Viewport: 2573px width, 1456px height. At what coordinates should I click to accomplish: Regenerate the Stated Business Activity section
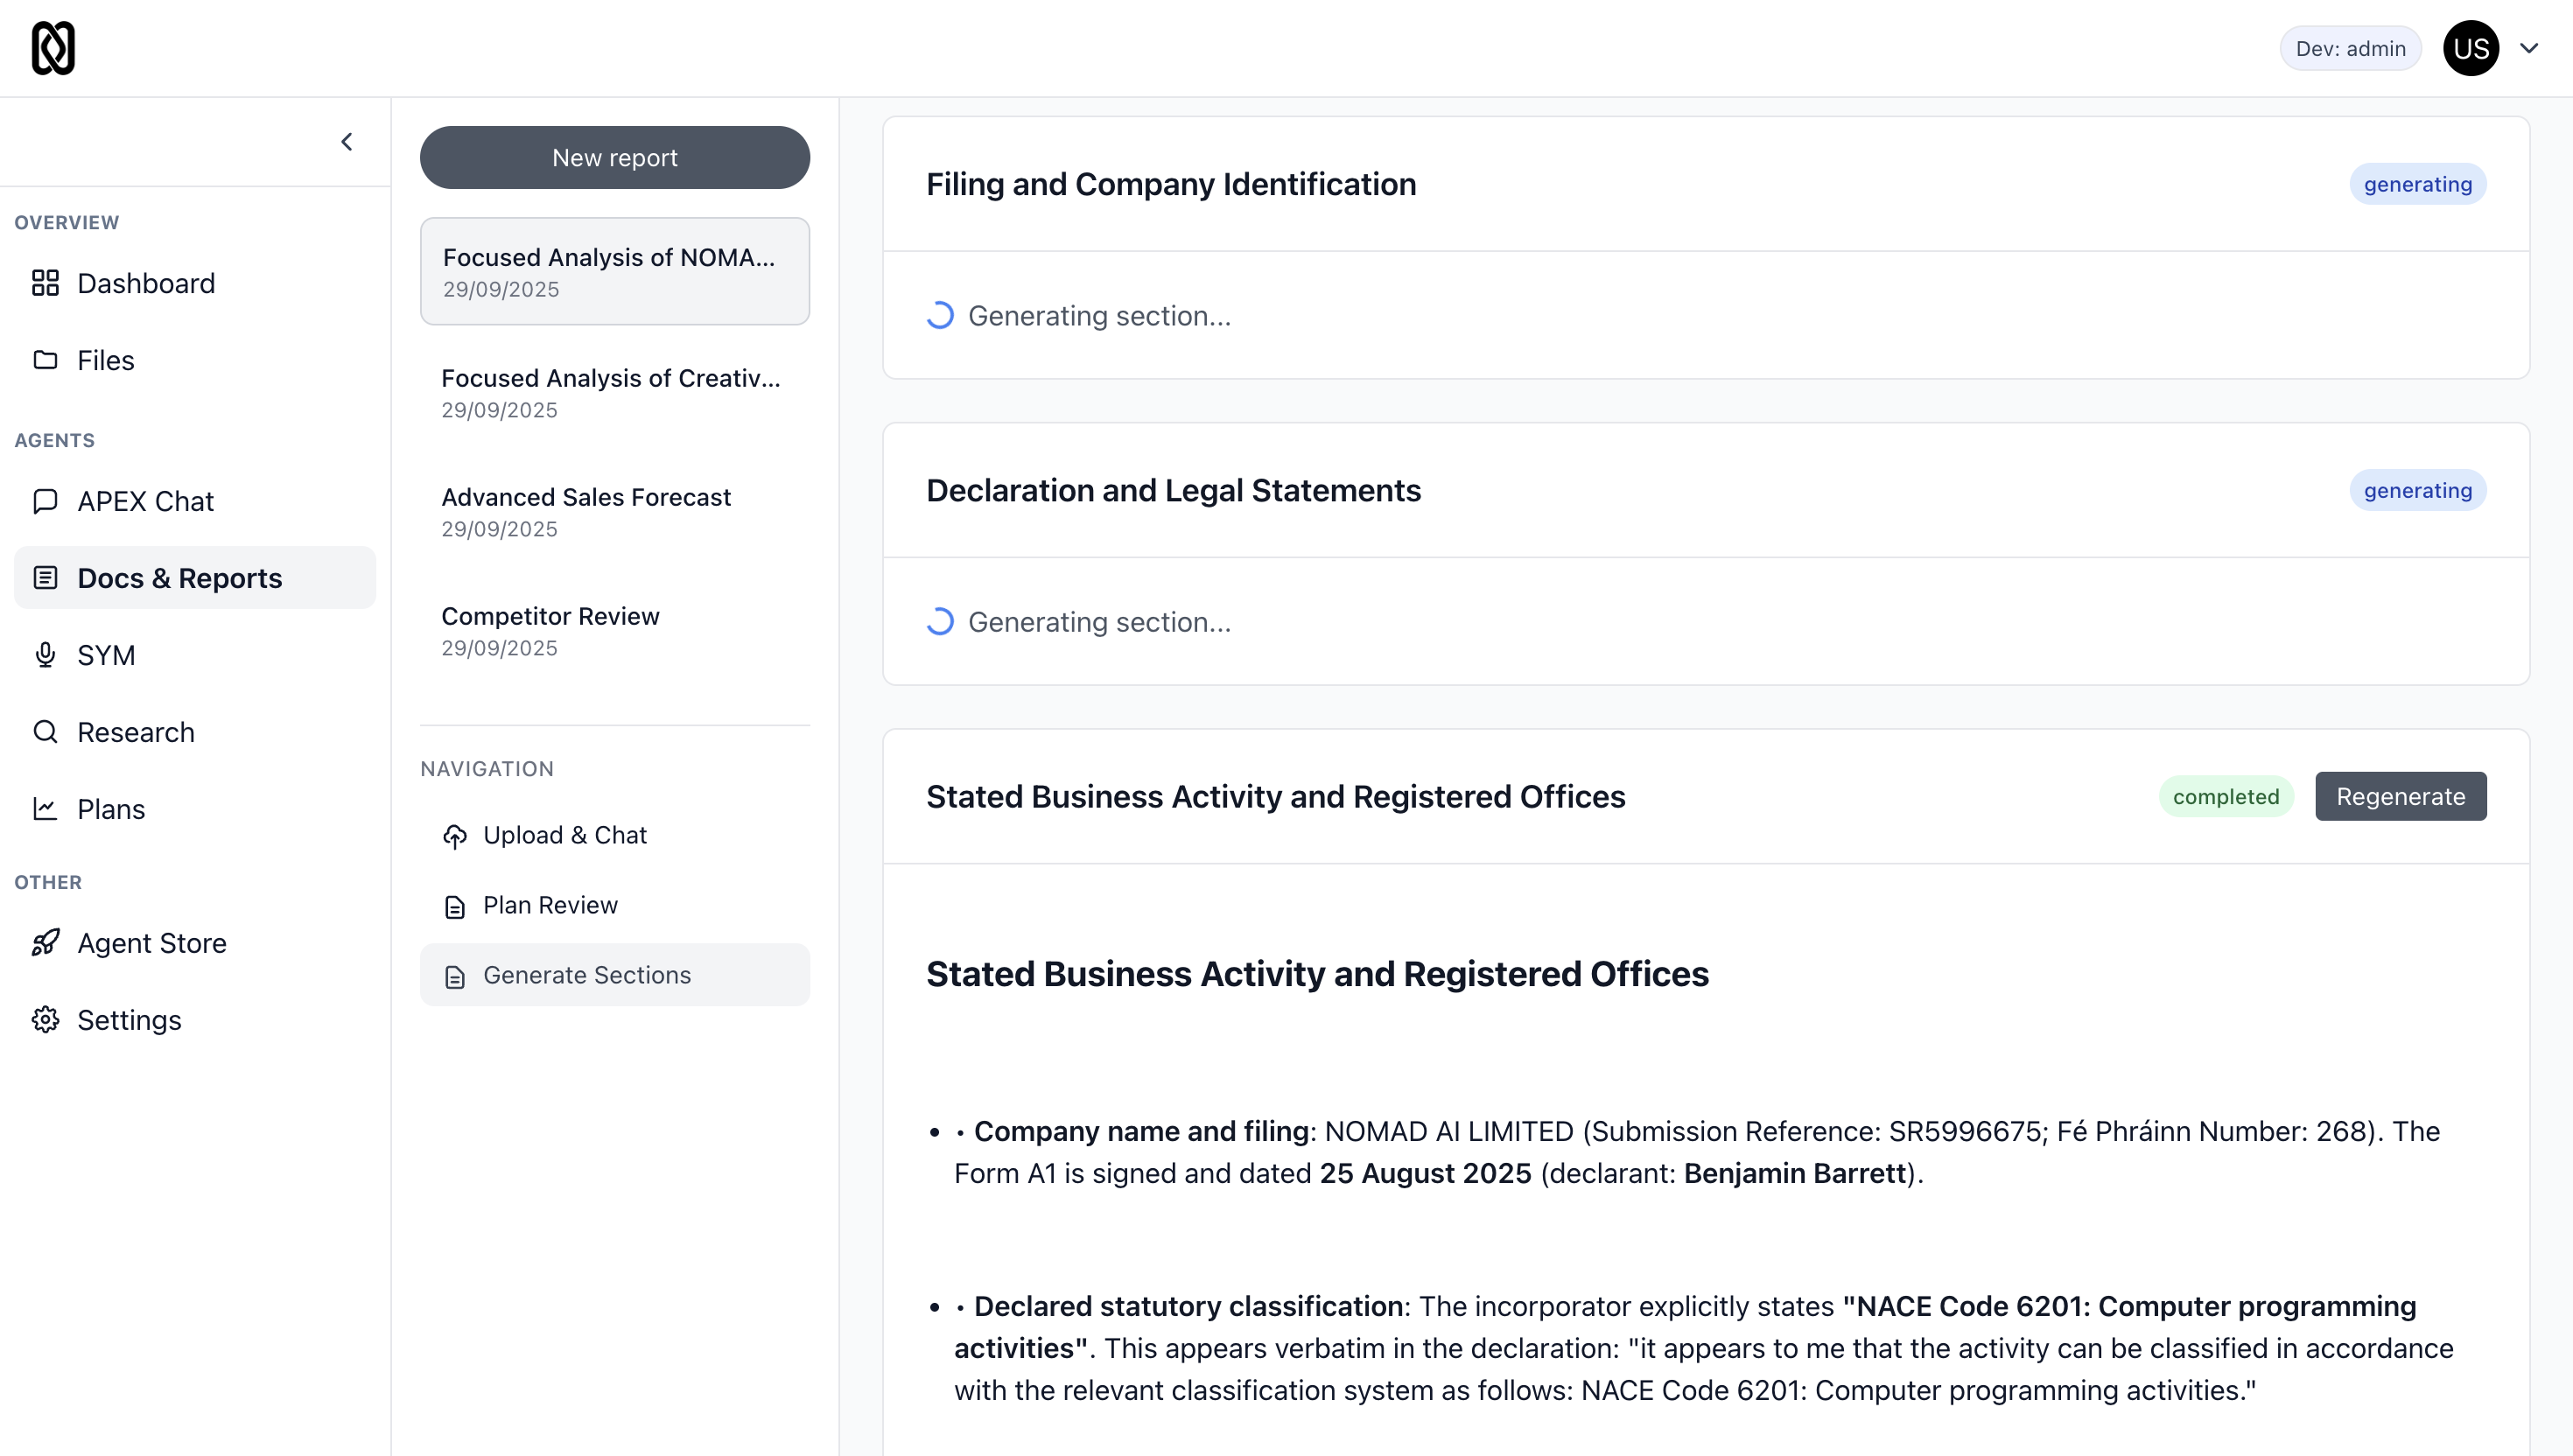coord(2400,797)
